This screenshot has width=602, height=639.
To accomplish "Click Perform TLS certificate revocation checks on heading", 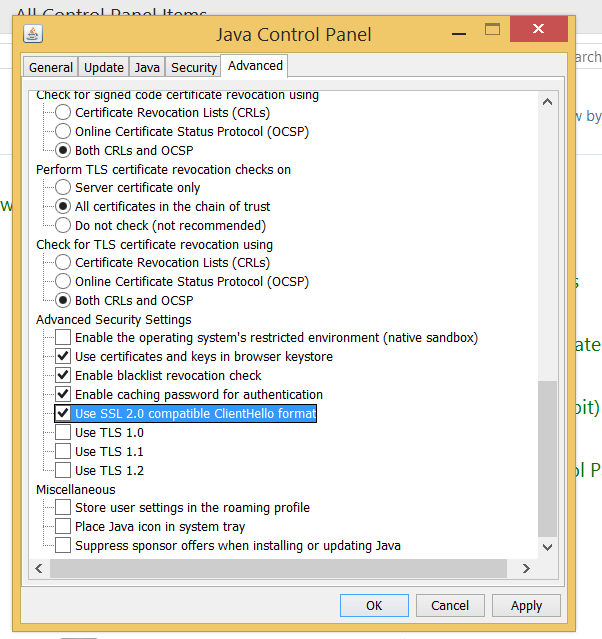I will (x=163, y=170).
